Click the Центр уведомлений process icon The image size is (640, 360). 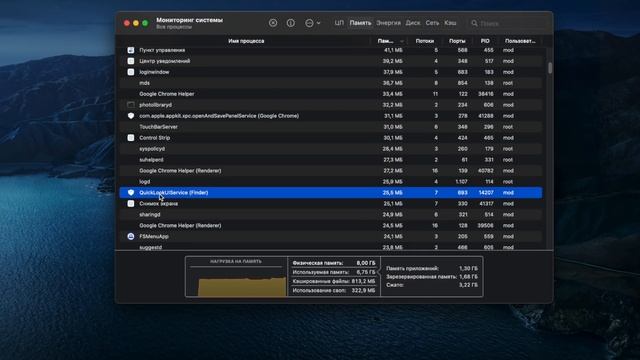[x=131, y=61]
